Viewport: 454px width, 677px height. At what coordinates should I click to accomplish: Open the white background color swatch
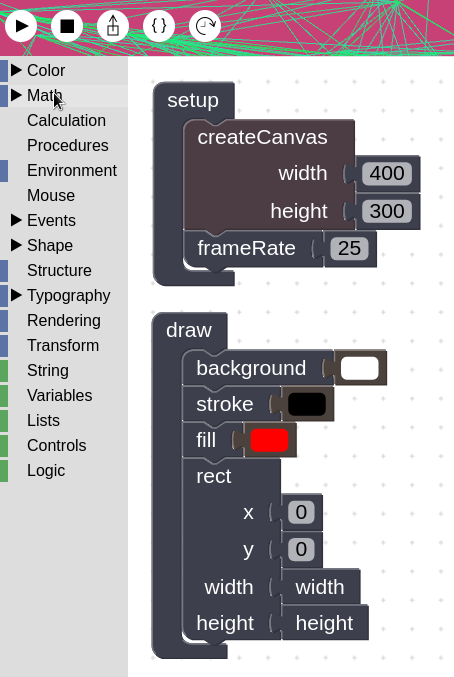[x=359, y=368]
